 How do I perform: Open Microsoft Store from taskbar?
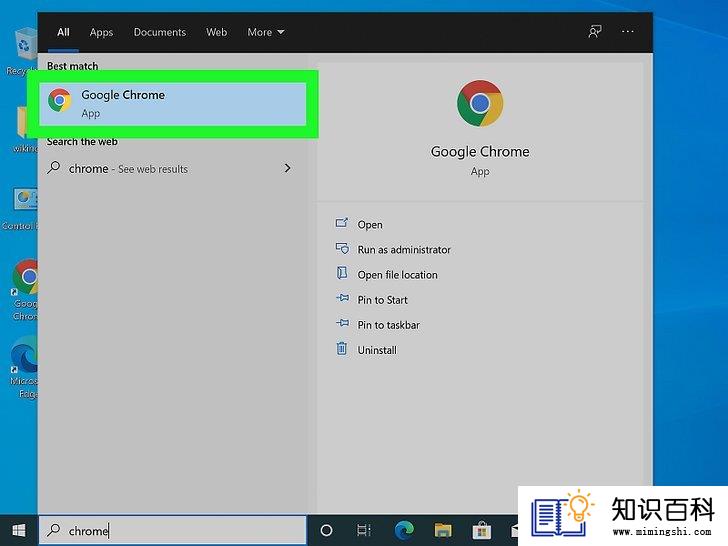click(481, 530)
